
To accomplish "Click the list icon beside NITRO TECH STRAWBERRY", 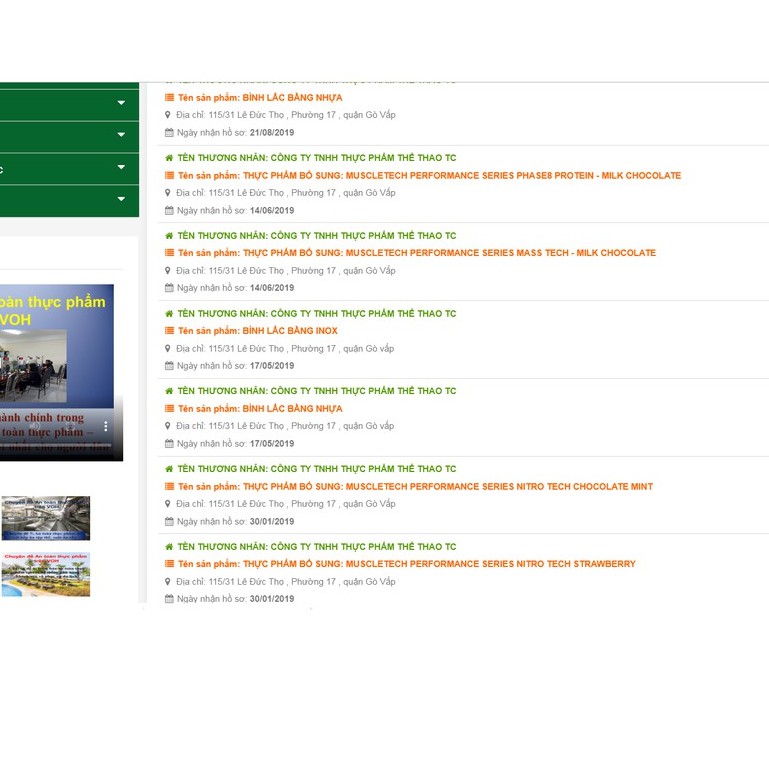I will click(169, 564).
